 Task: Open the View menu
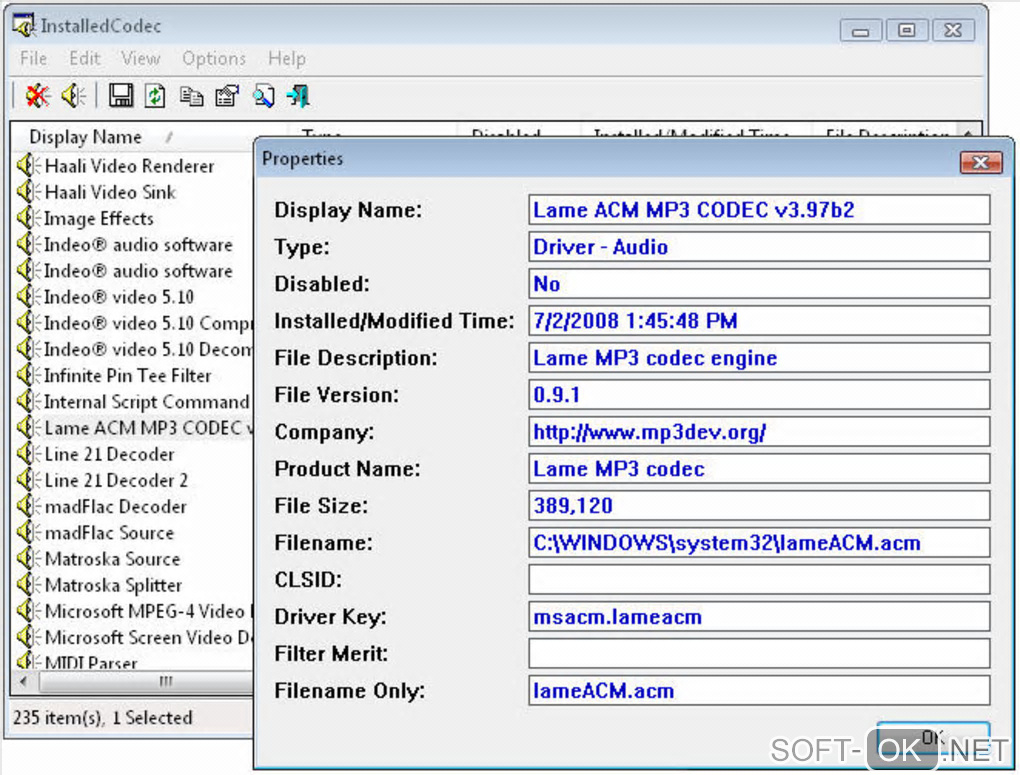click(x=141, y=59)
